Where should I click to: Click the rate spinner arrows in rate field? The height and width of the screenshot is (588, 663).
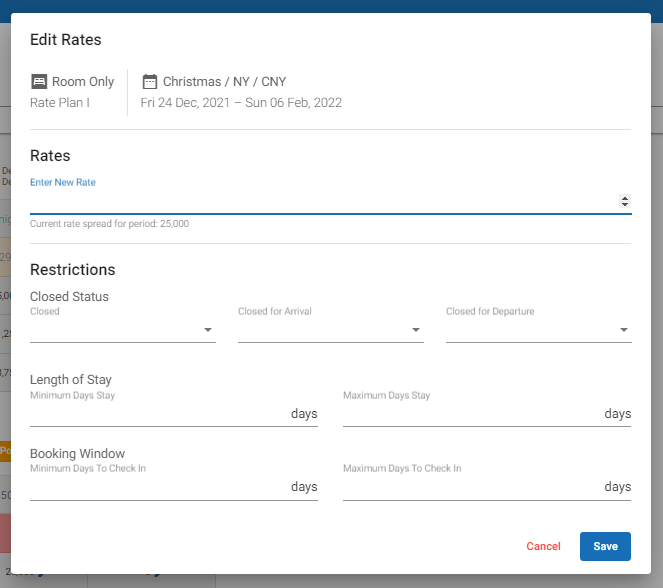(x=625, y=201)
